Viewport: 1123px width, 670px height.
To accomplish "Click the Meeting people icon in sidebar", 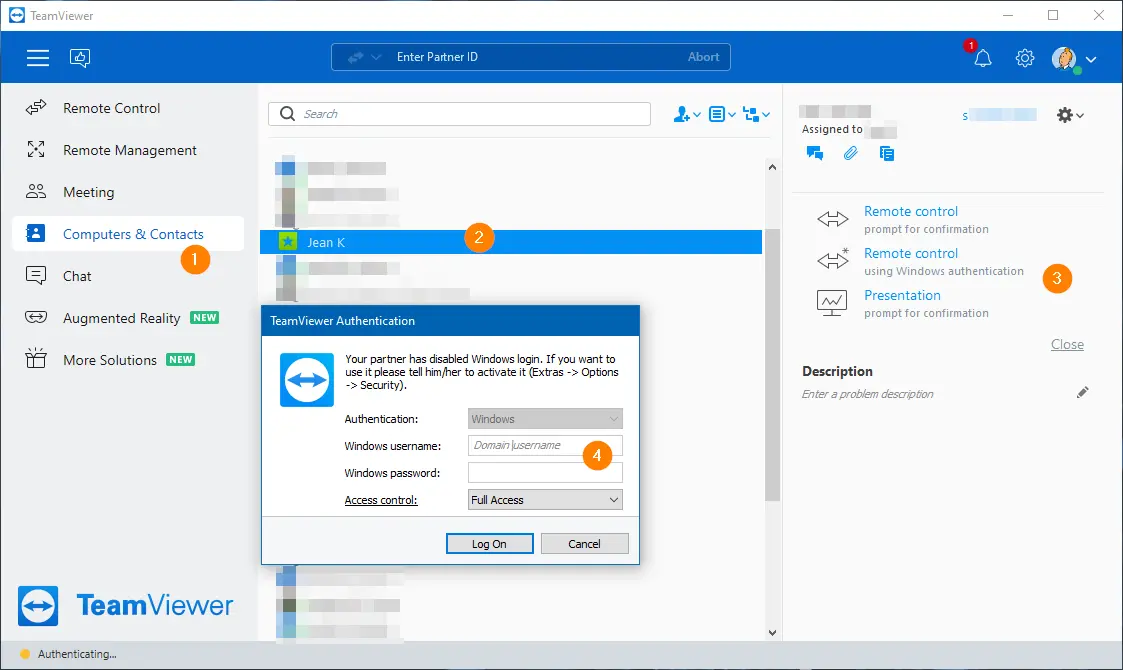I will (36, 191).
